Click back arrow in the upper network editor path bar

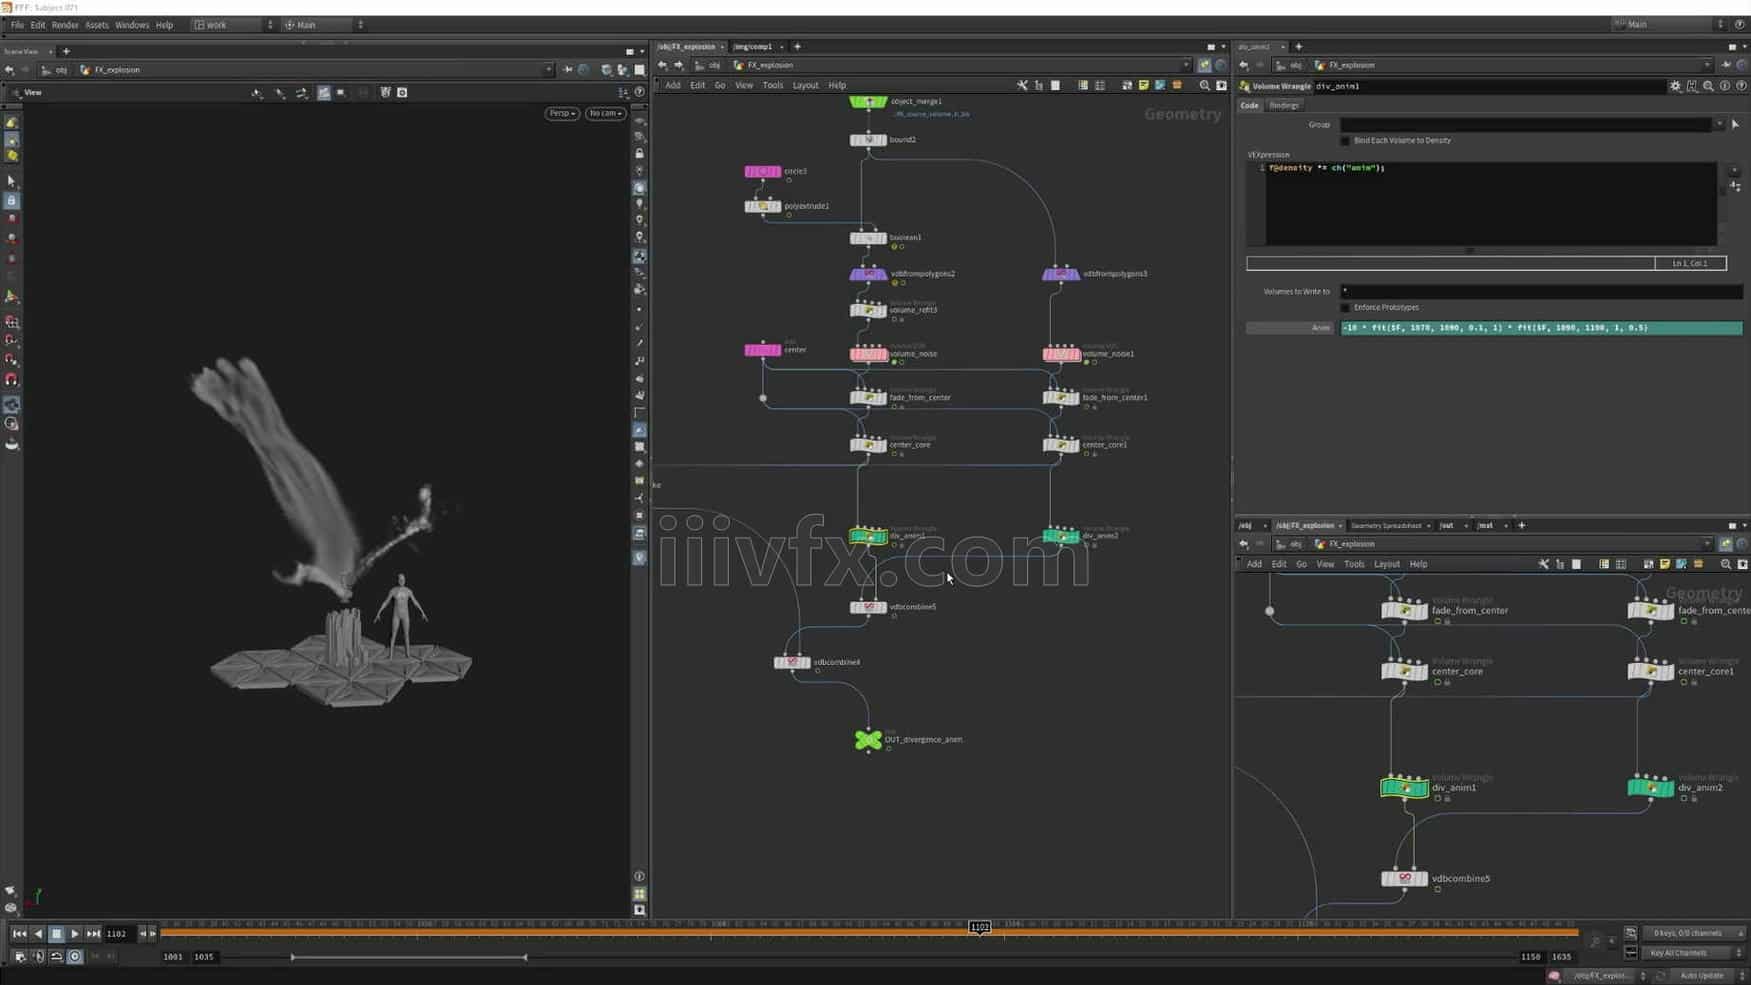coord(662,65)
